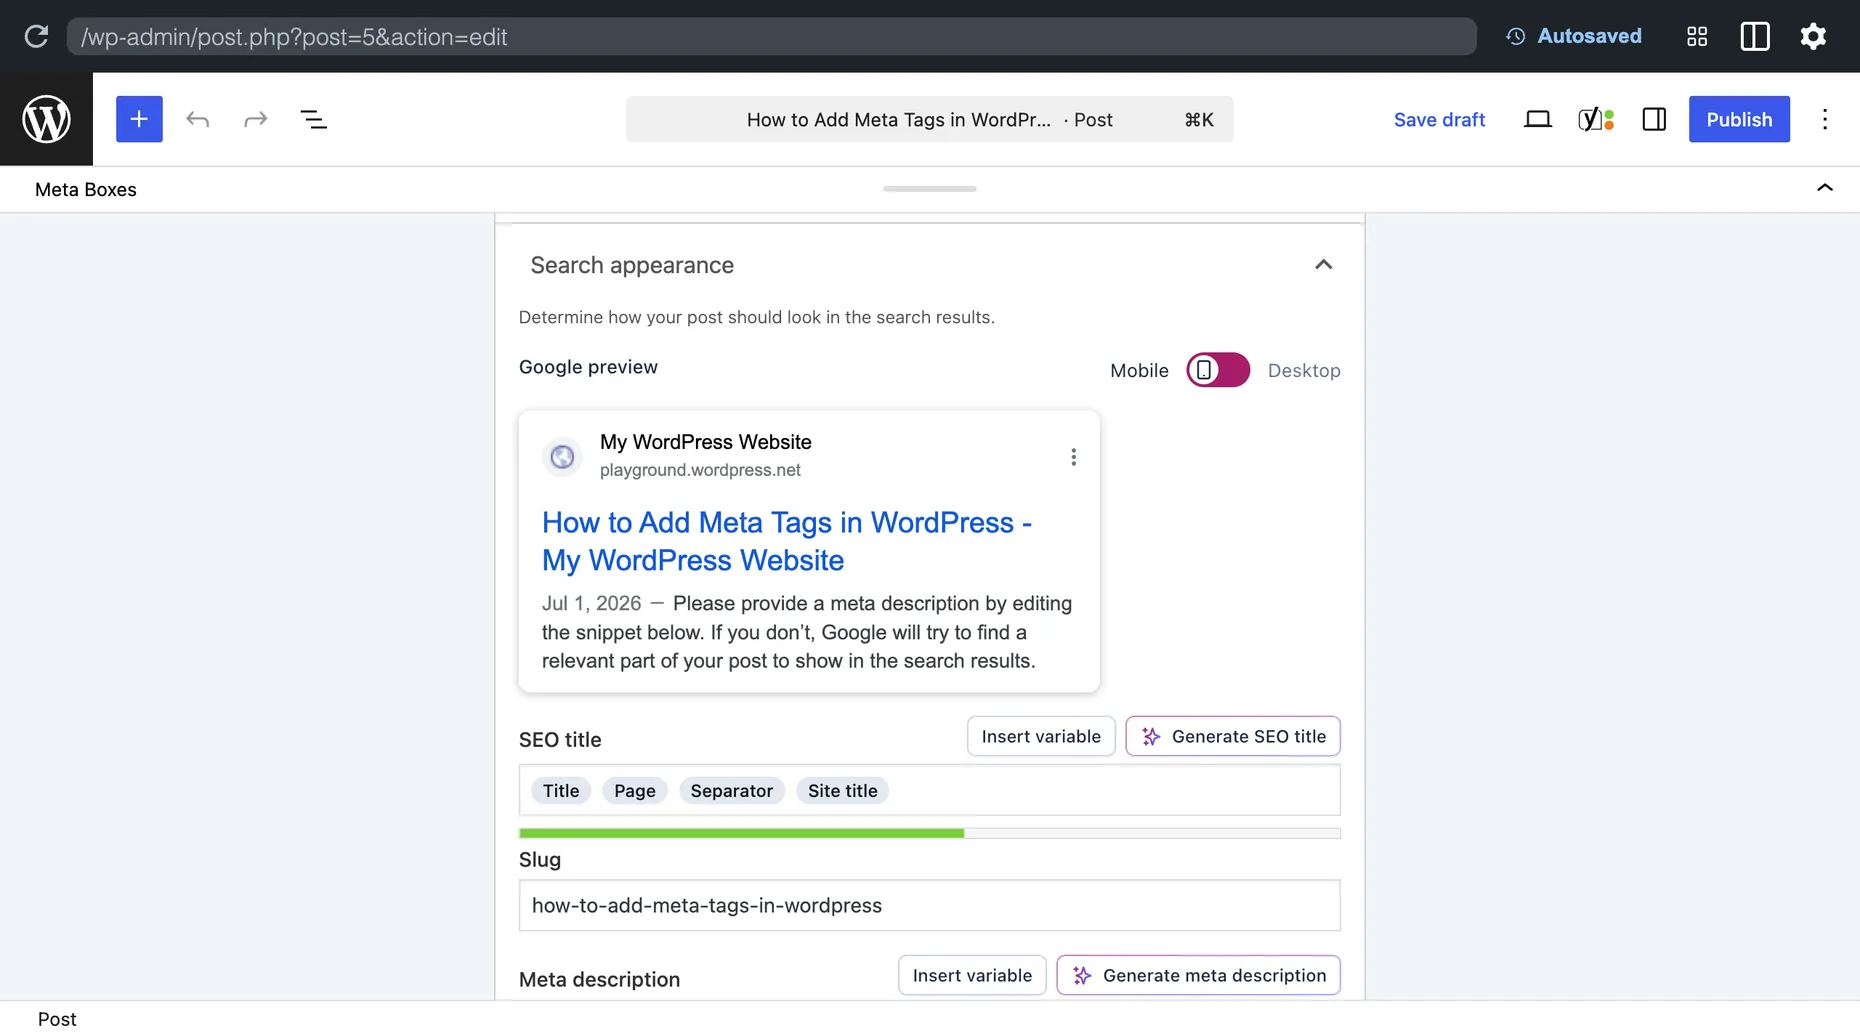Click the URL address bar
Image resolution: width=1860 pixels, height=1036 pixels.
771,36
